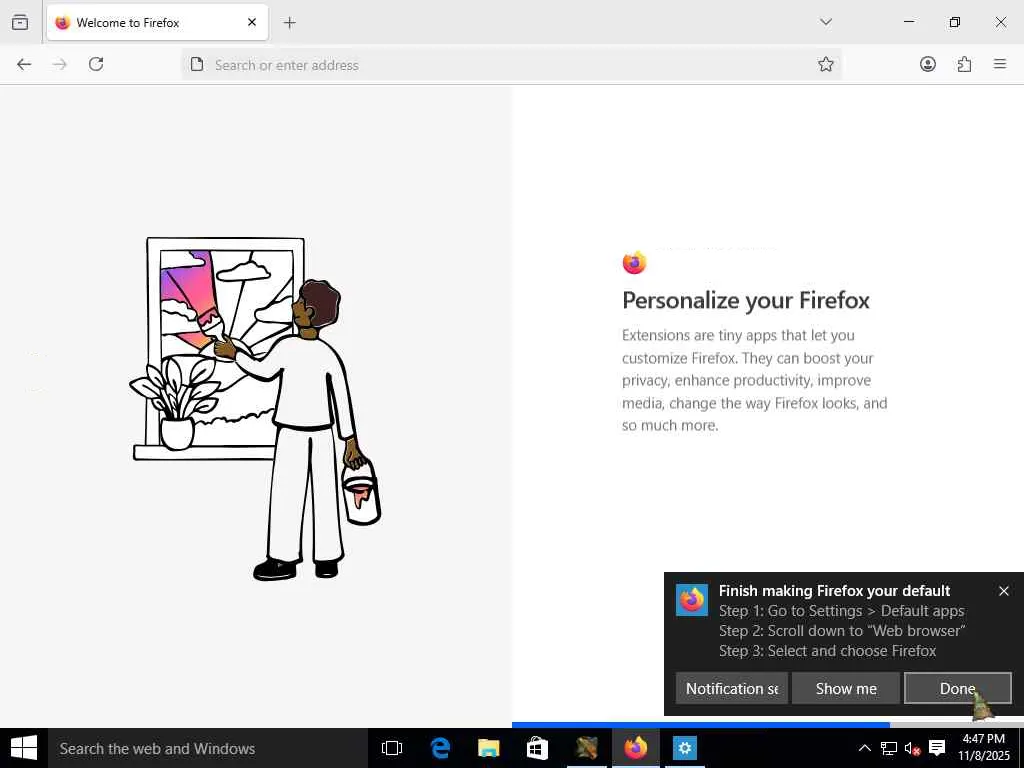1024x768 pixels.
Task: Open the taskbar app left of Firefox
Action: [586, 748]
